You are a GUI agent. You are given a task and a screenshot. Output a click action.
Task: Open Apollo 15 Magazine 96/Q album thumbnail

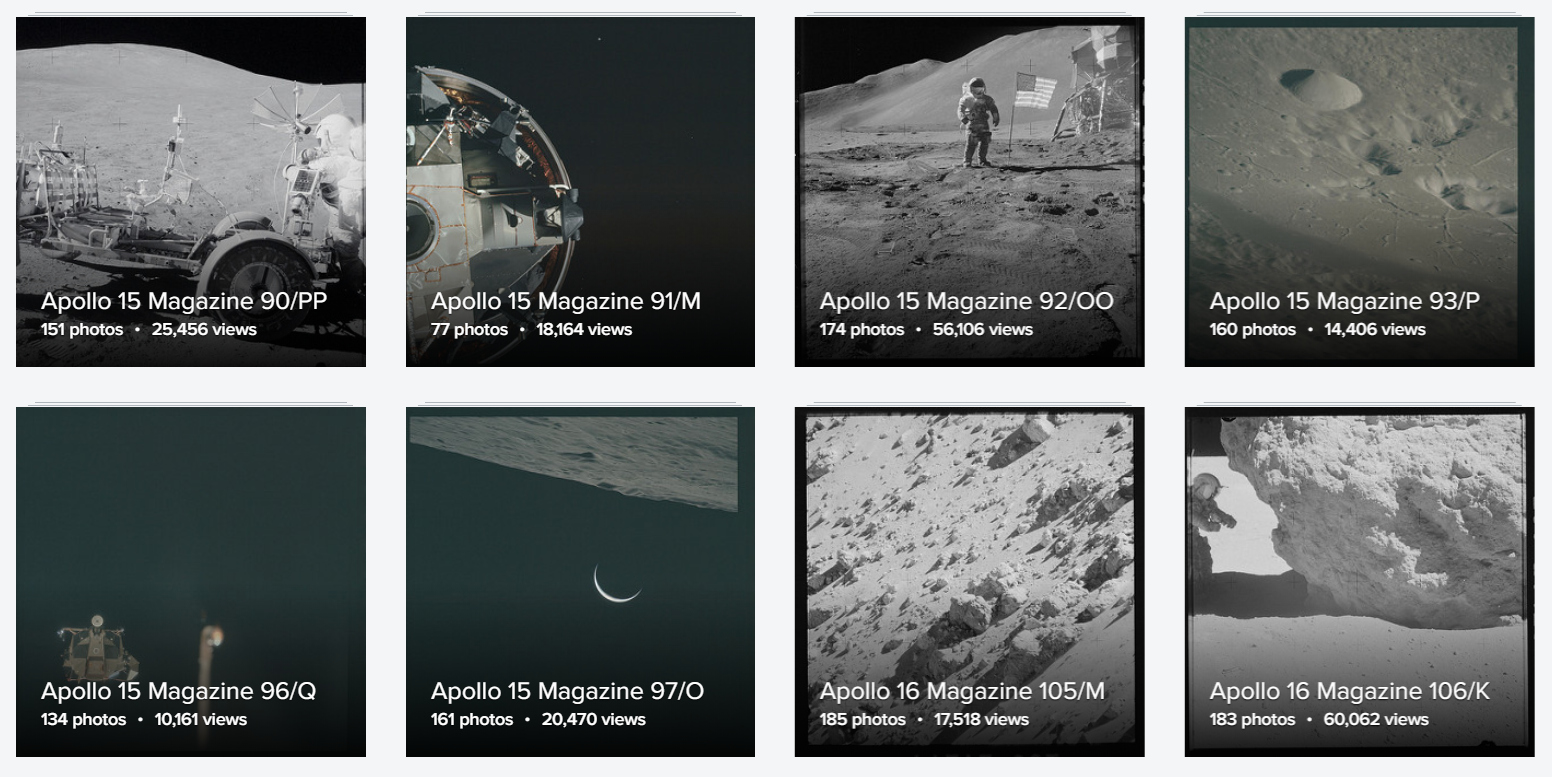click(191, 582)
